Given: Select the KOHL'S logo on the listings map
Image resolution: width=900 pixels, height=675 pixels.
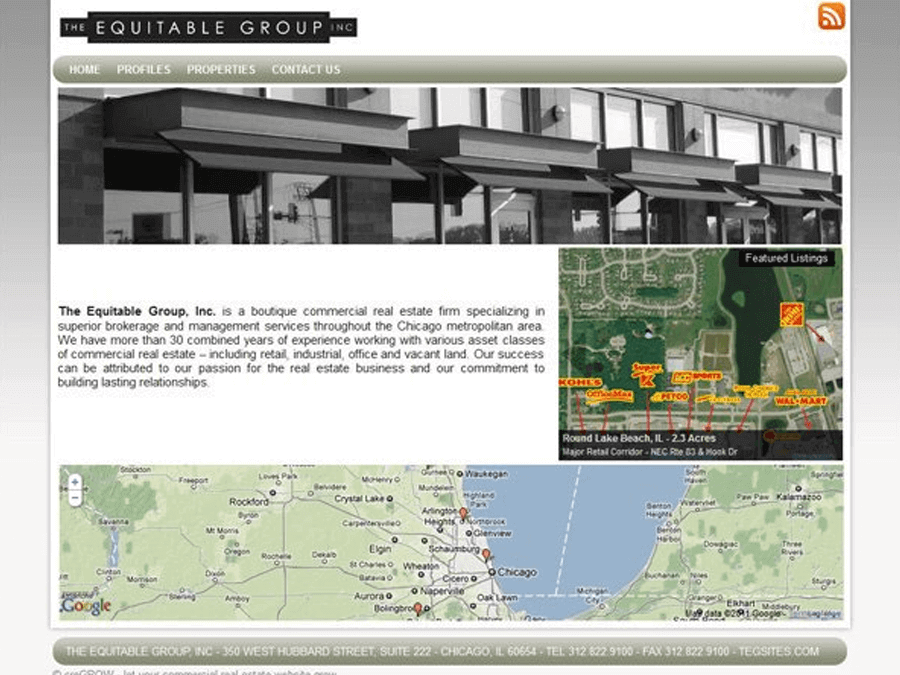Looking at the screenshot, I should click(x=579, y=381).
